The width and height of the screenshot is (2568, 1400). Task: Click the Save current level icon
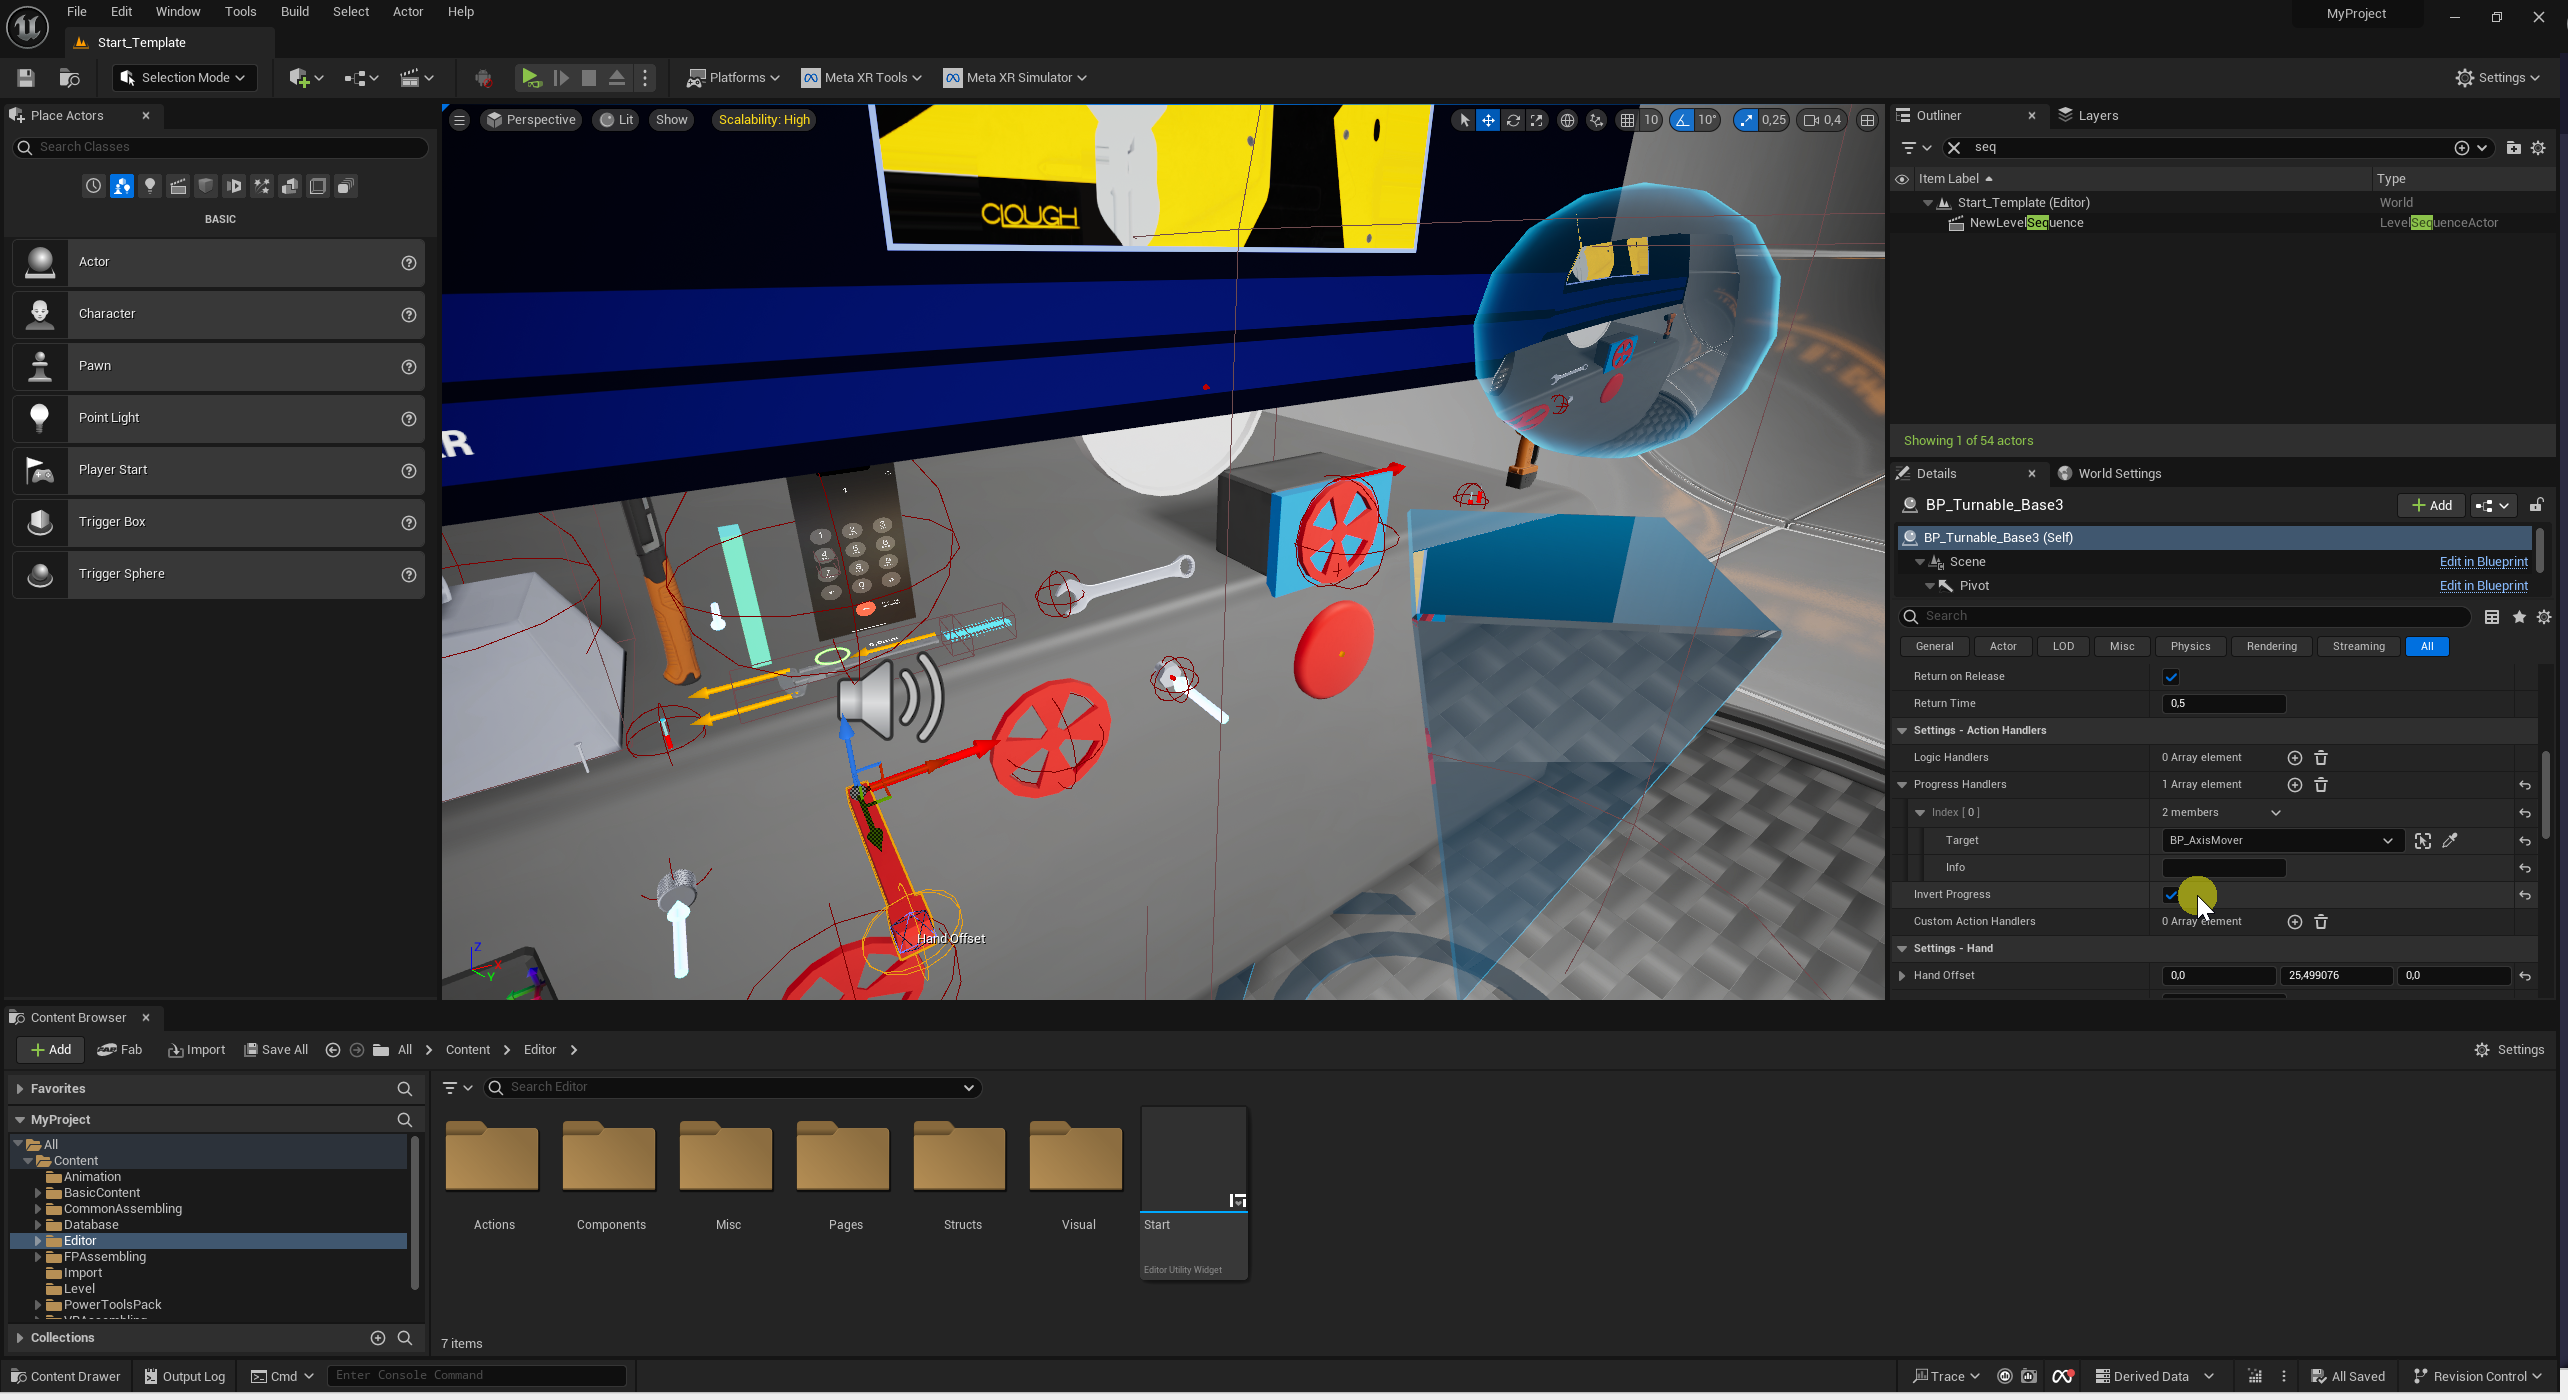click(x=26, y=77)
